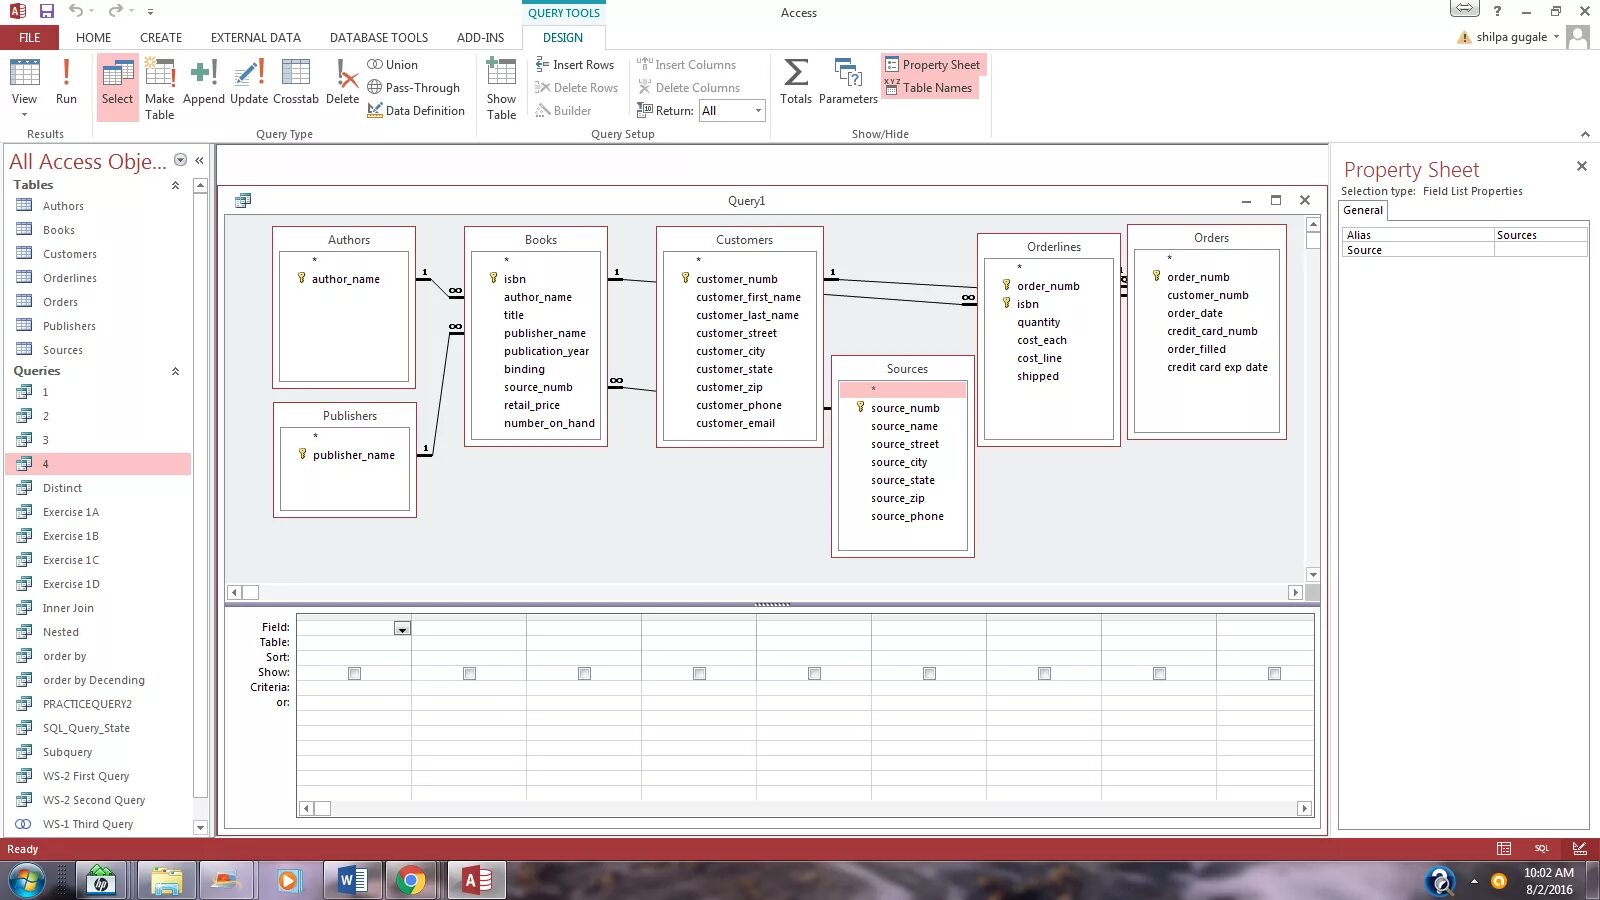Tick the third column Show checkbox
Image resolution: width=1600 pixels, height=900 pixels.
pyautogui.click(x=584, y=673)
